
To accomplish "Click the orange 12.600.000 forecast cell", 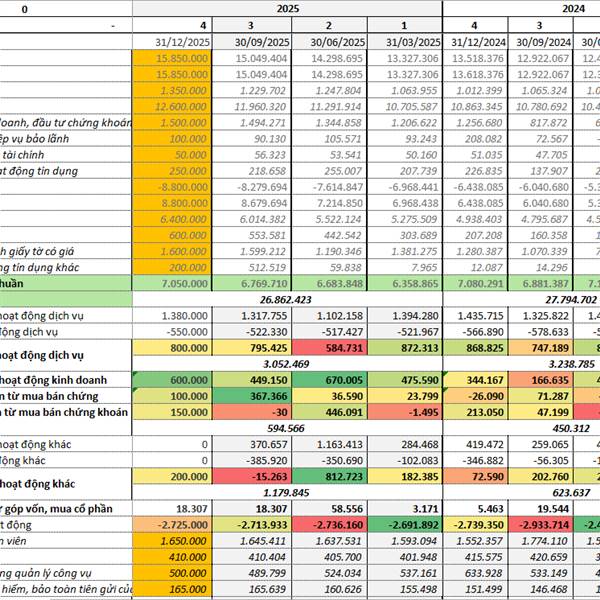I will click(172, 106).
